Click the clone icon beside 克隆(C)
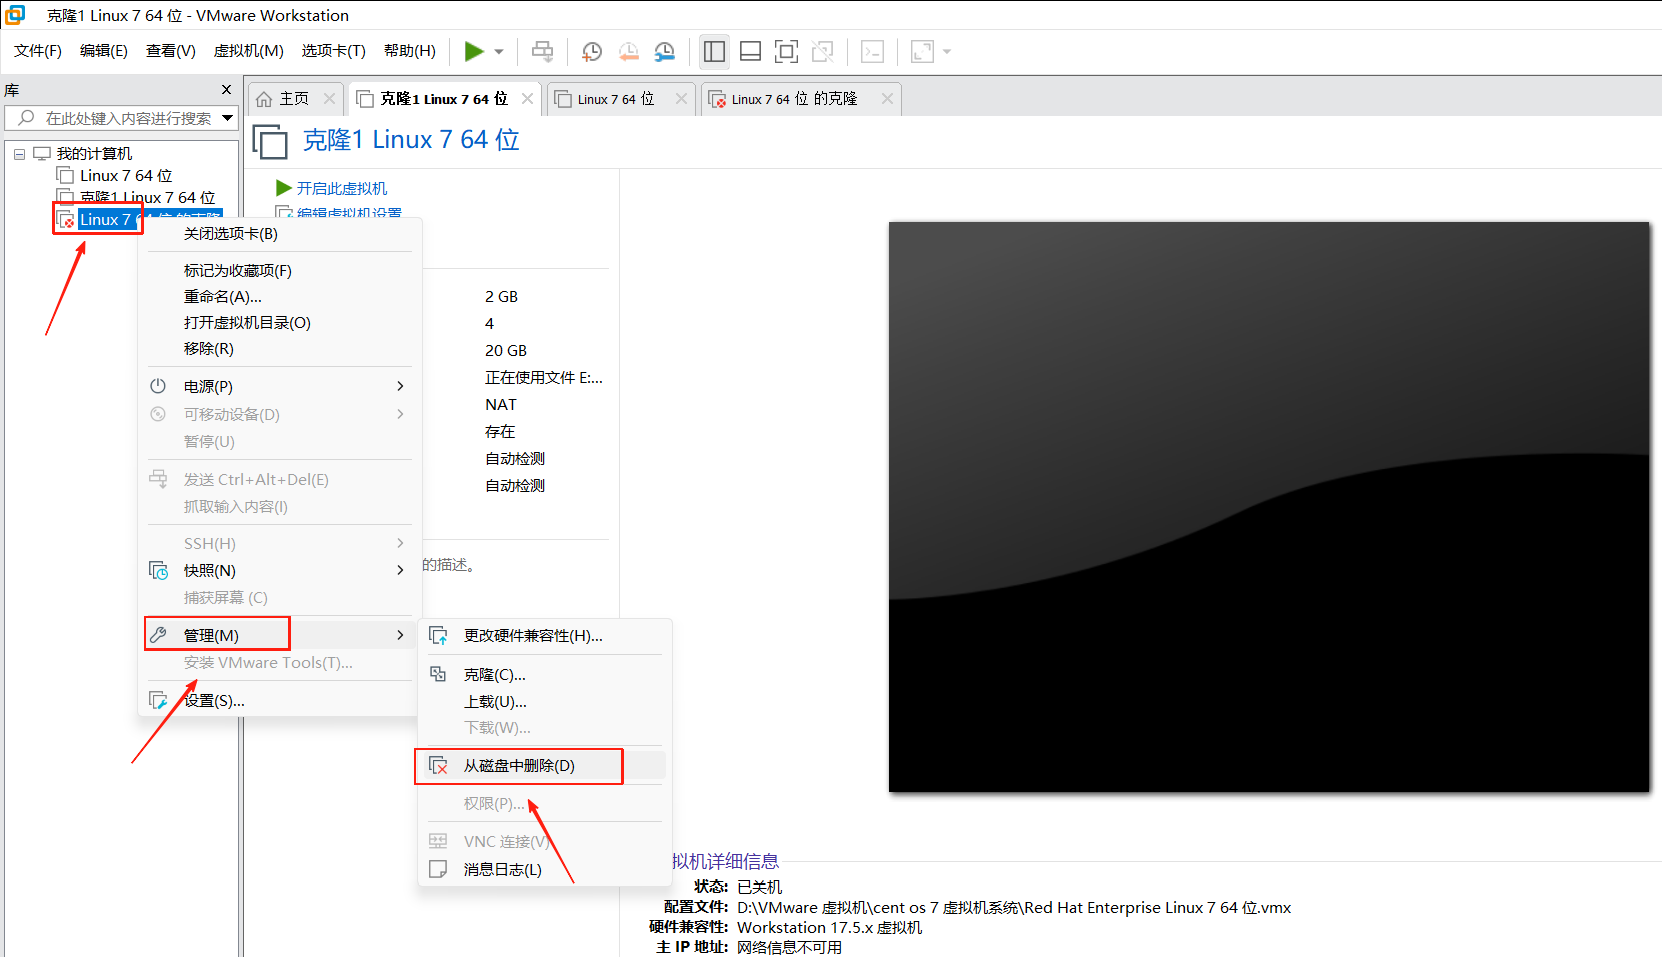Screen dimensions: 1662x957 pos(438,674)
